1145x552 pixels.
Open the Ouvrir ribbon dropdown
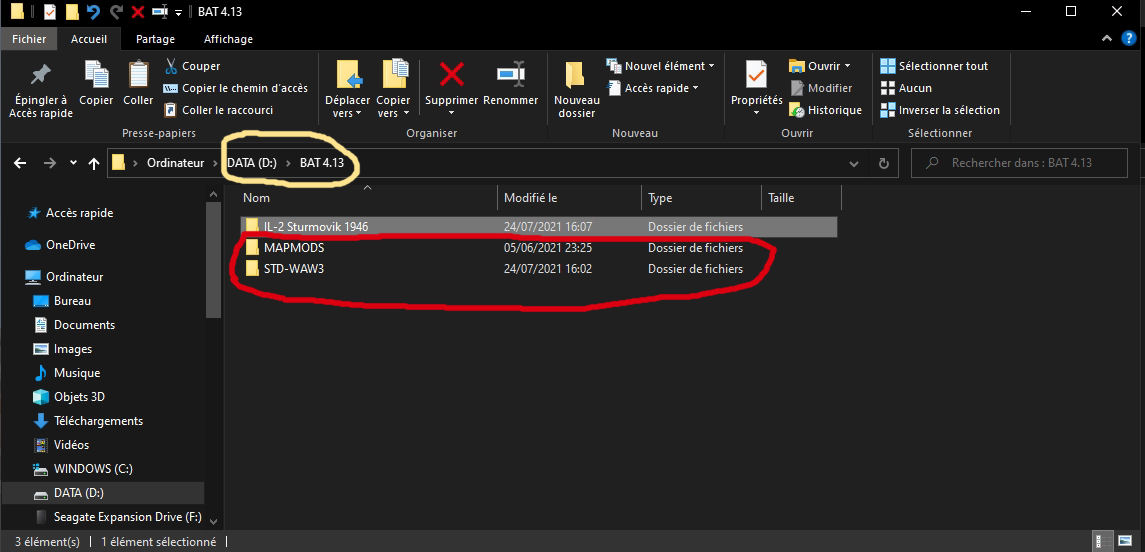tap(819, 66)
